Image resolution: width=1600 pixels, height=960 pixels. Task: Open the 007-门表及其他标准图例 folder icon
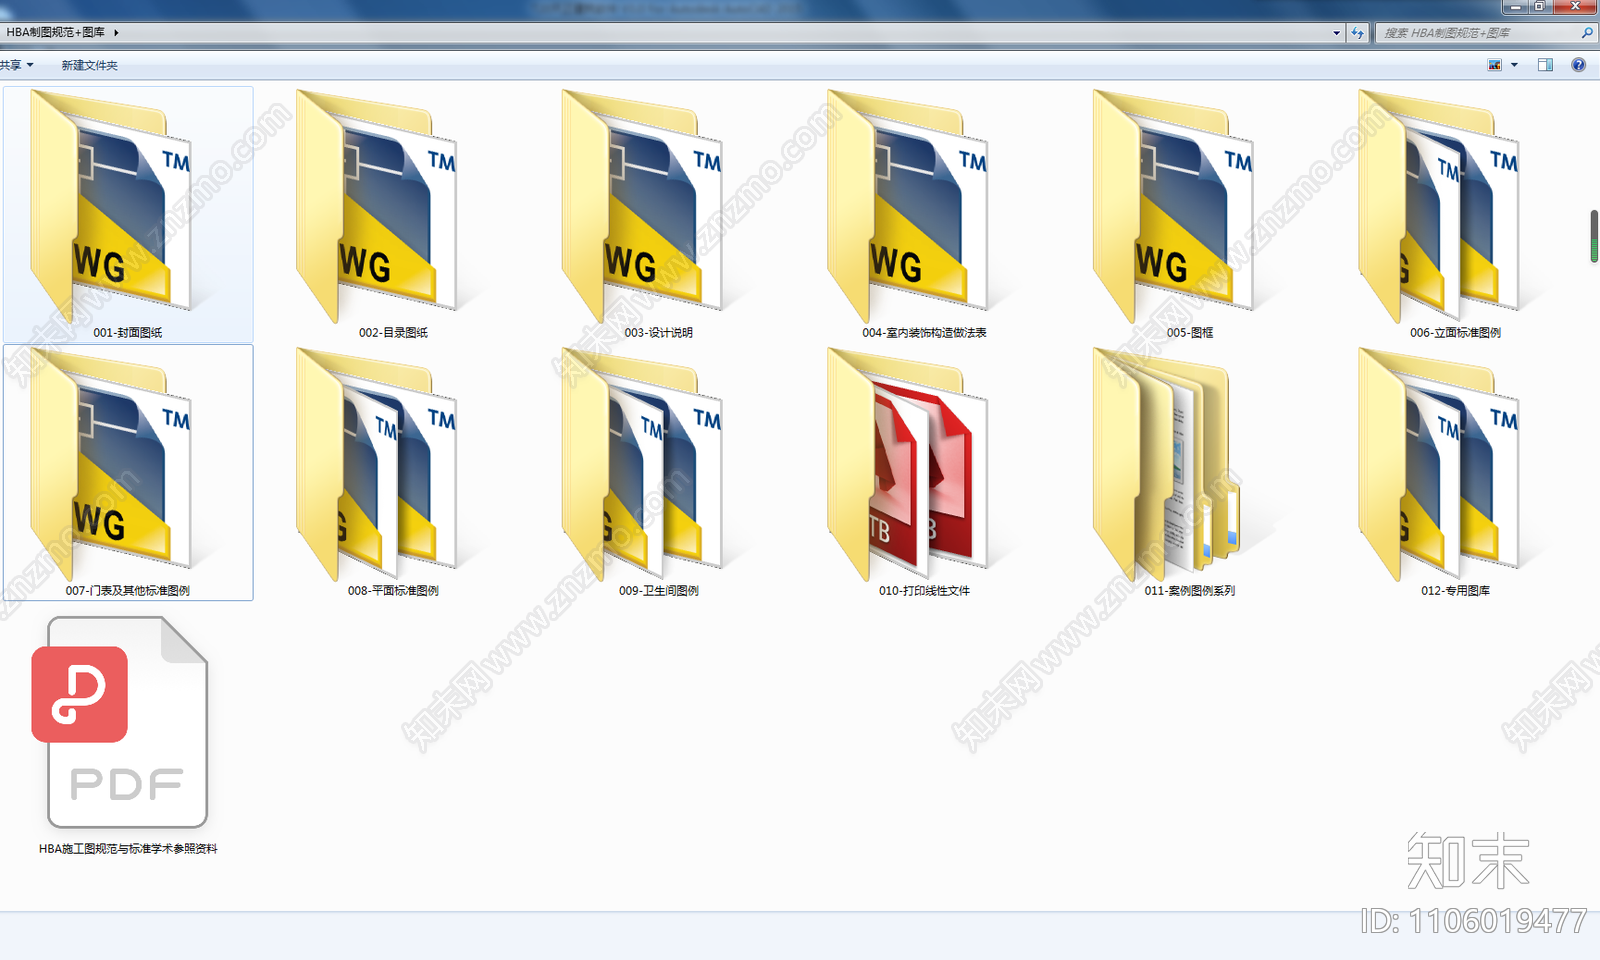(x=112, y=463)
